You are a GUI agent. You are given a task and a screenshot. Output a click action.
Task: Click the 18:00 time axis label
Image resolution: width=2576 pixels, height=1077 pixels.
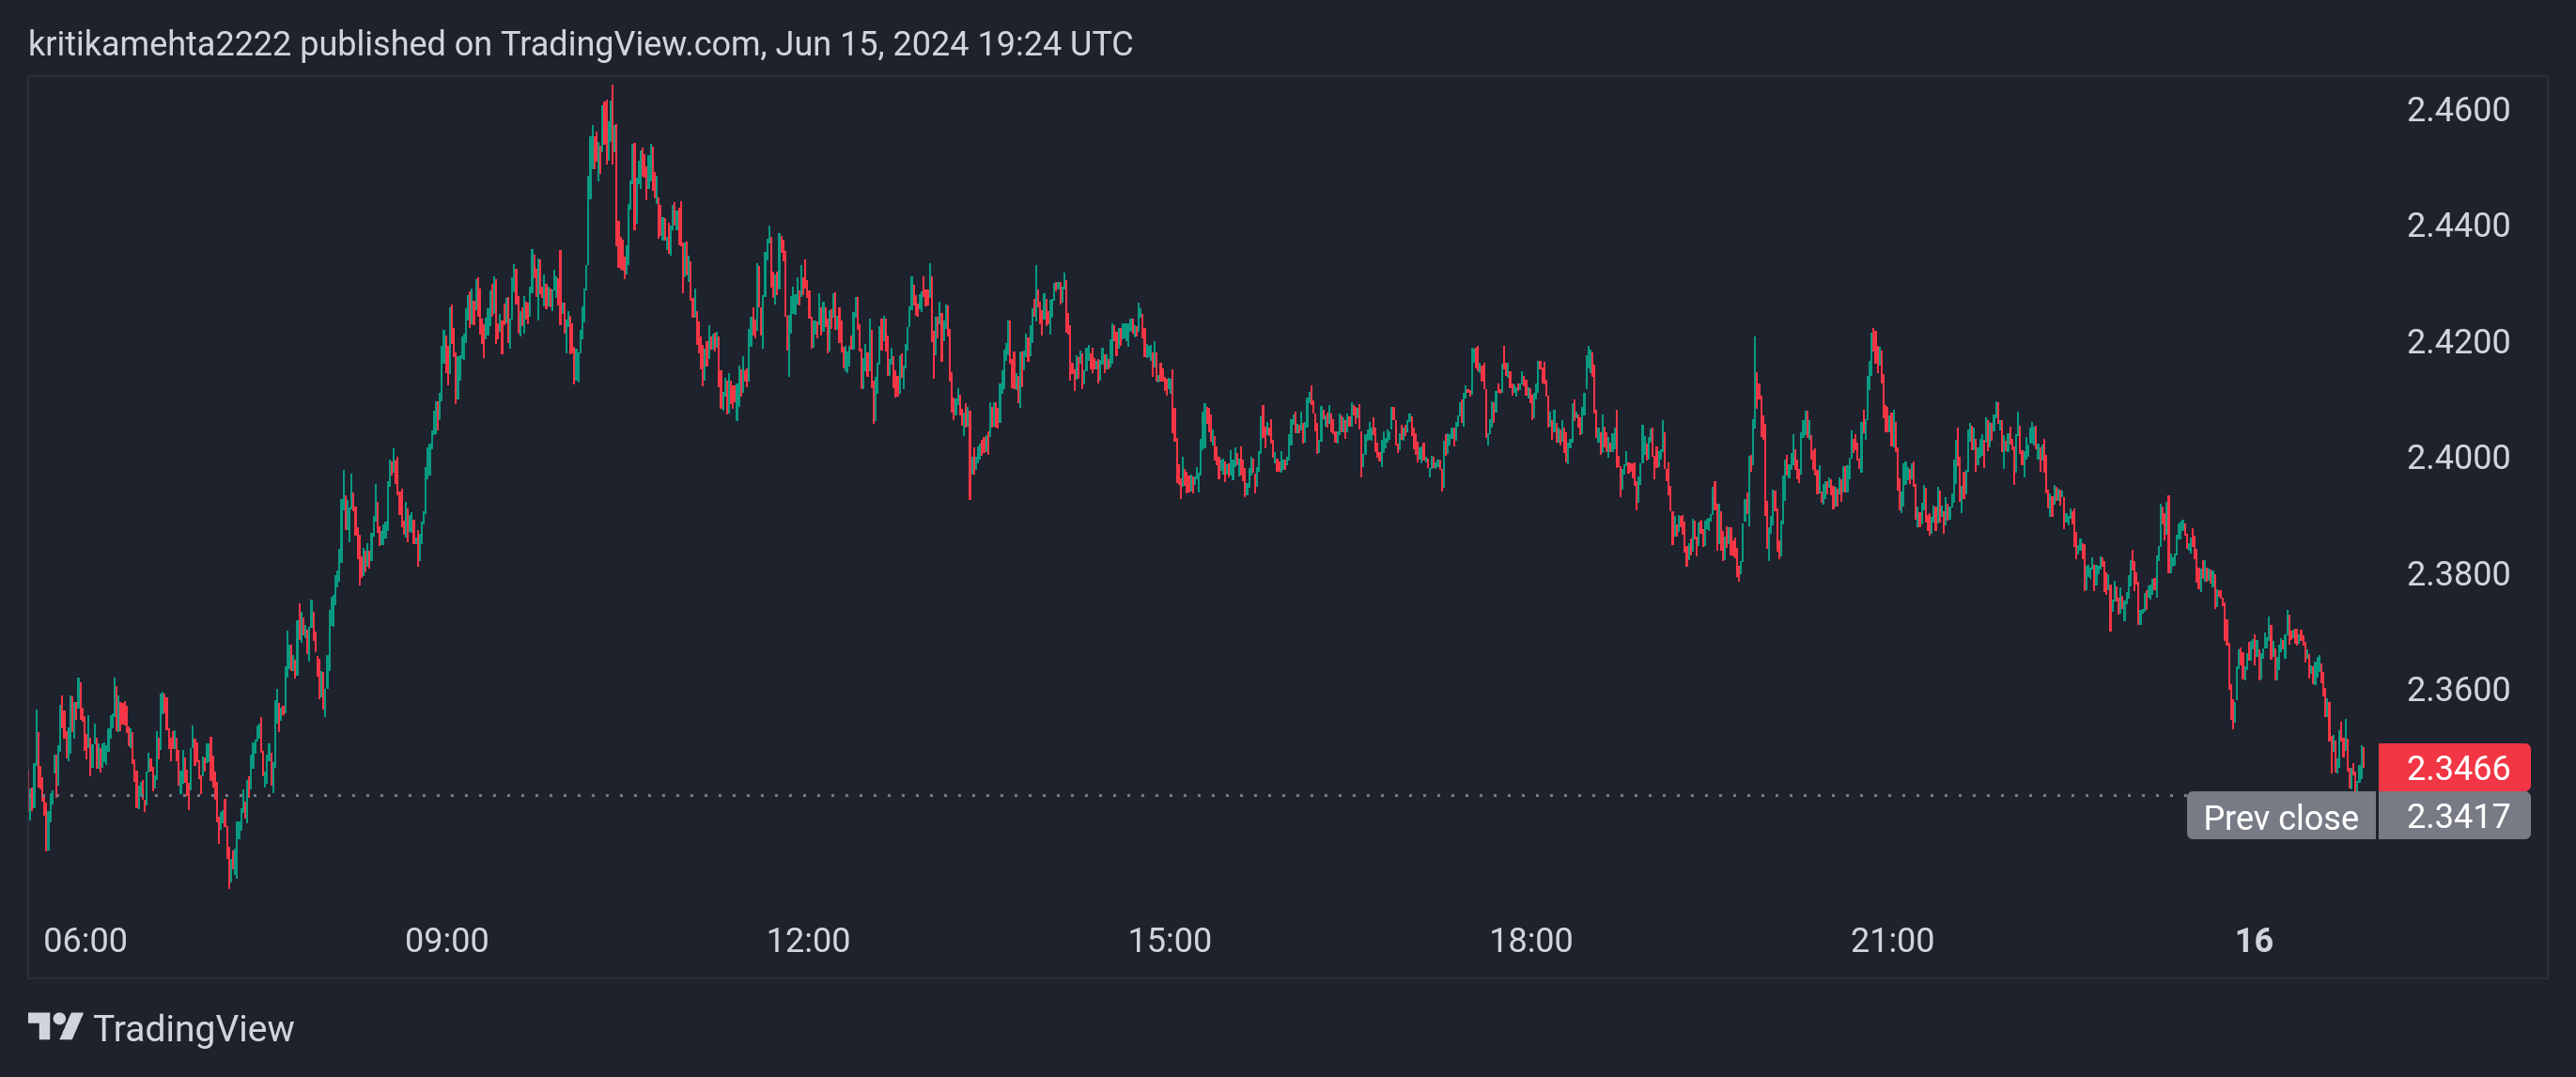pyautogui.click(x=1530, y=940)
